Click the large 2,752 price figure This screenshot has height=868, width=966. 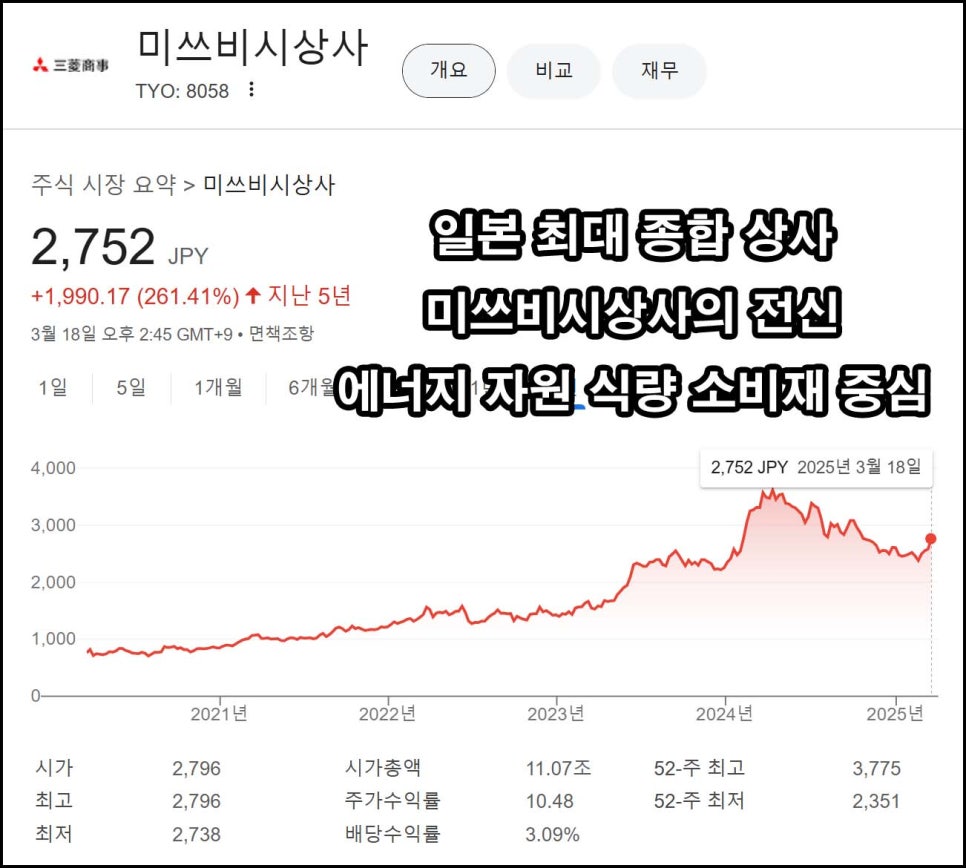pyautogui.click(x=93, y=247)
